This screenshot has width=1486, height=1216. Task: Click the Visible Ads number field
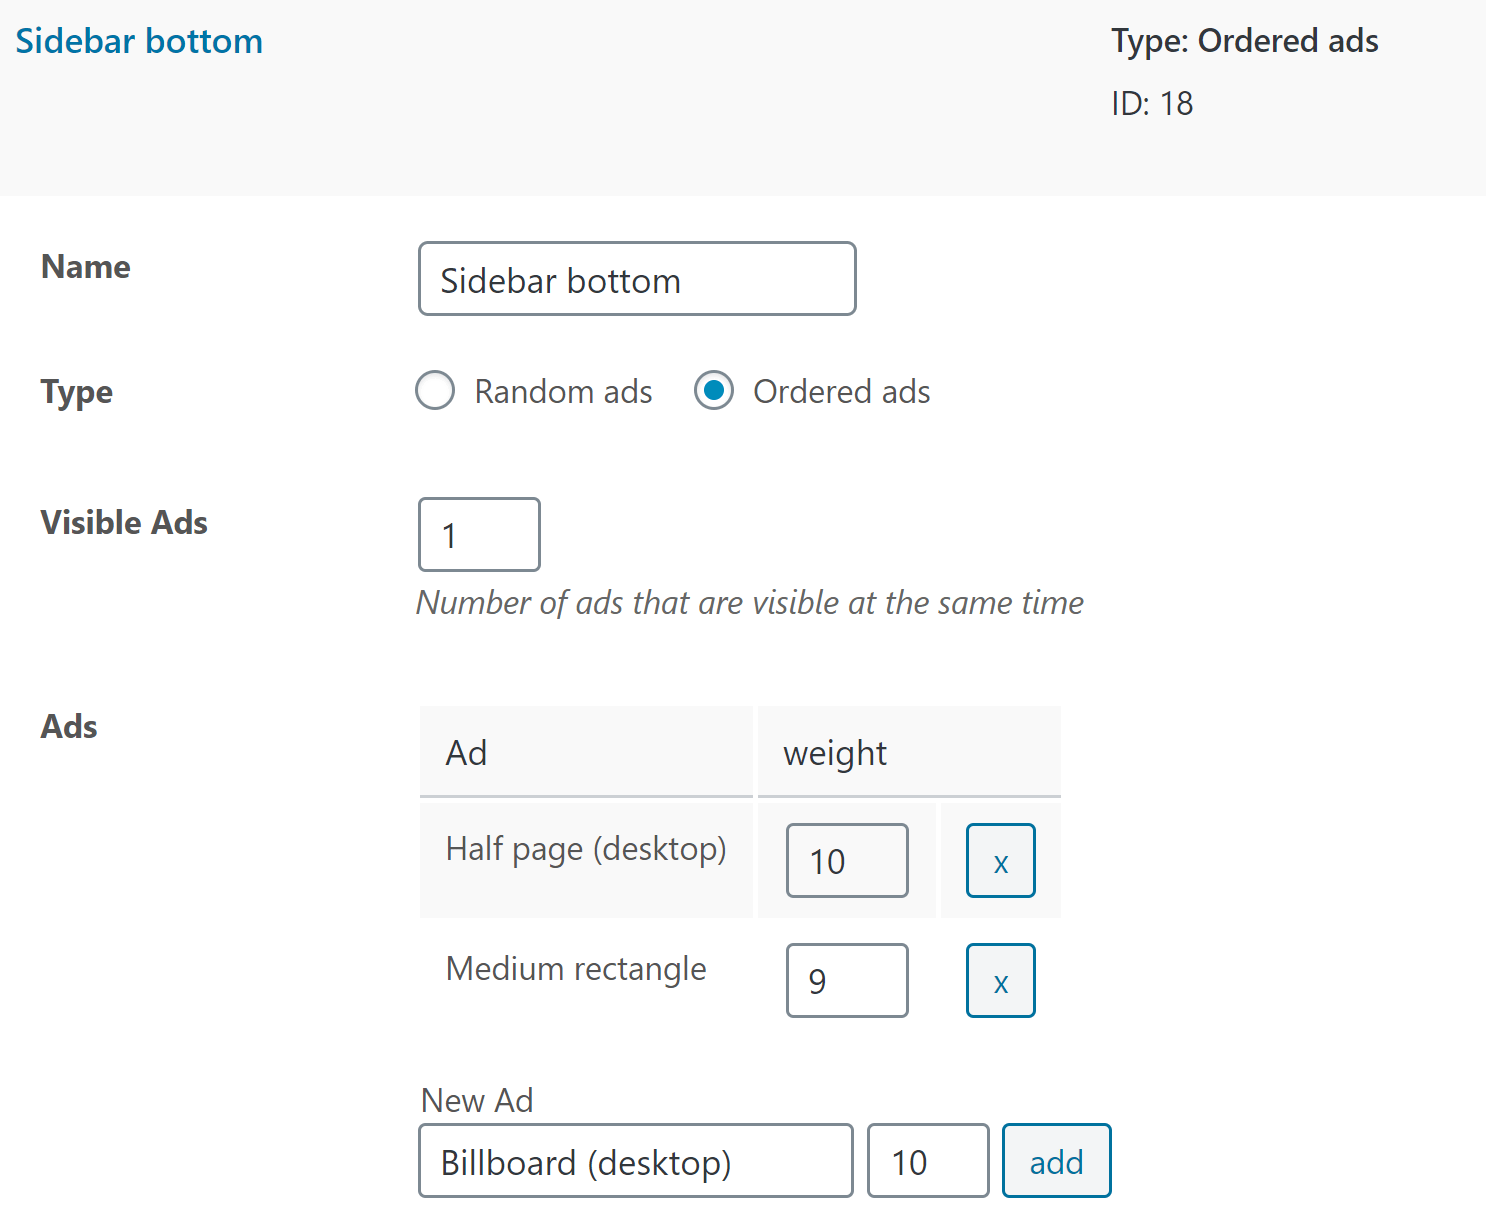click(x=479, y=534)
